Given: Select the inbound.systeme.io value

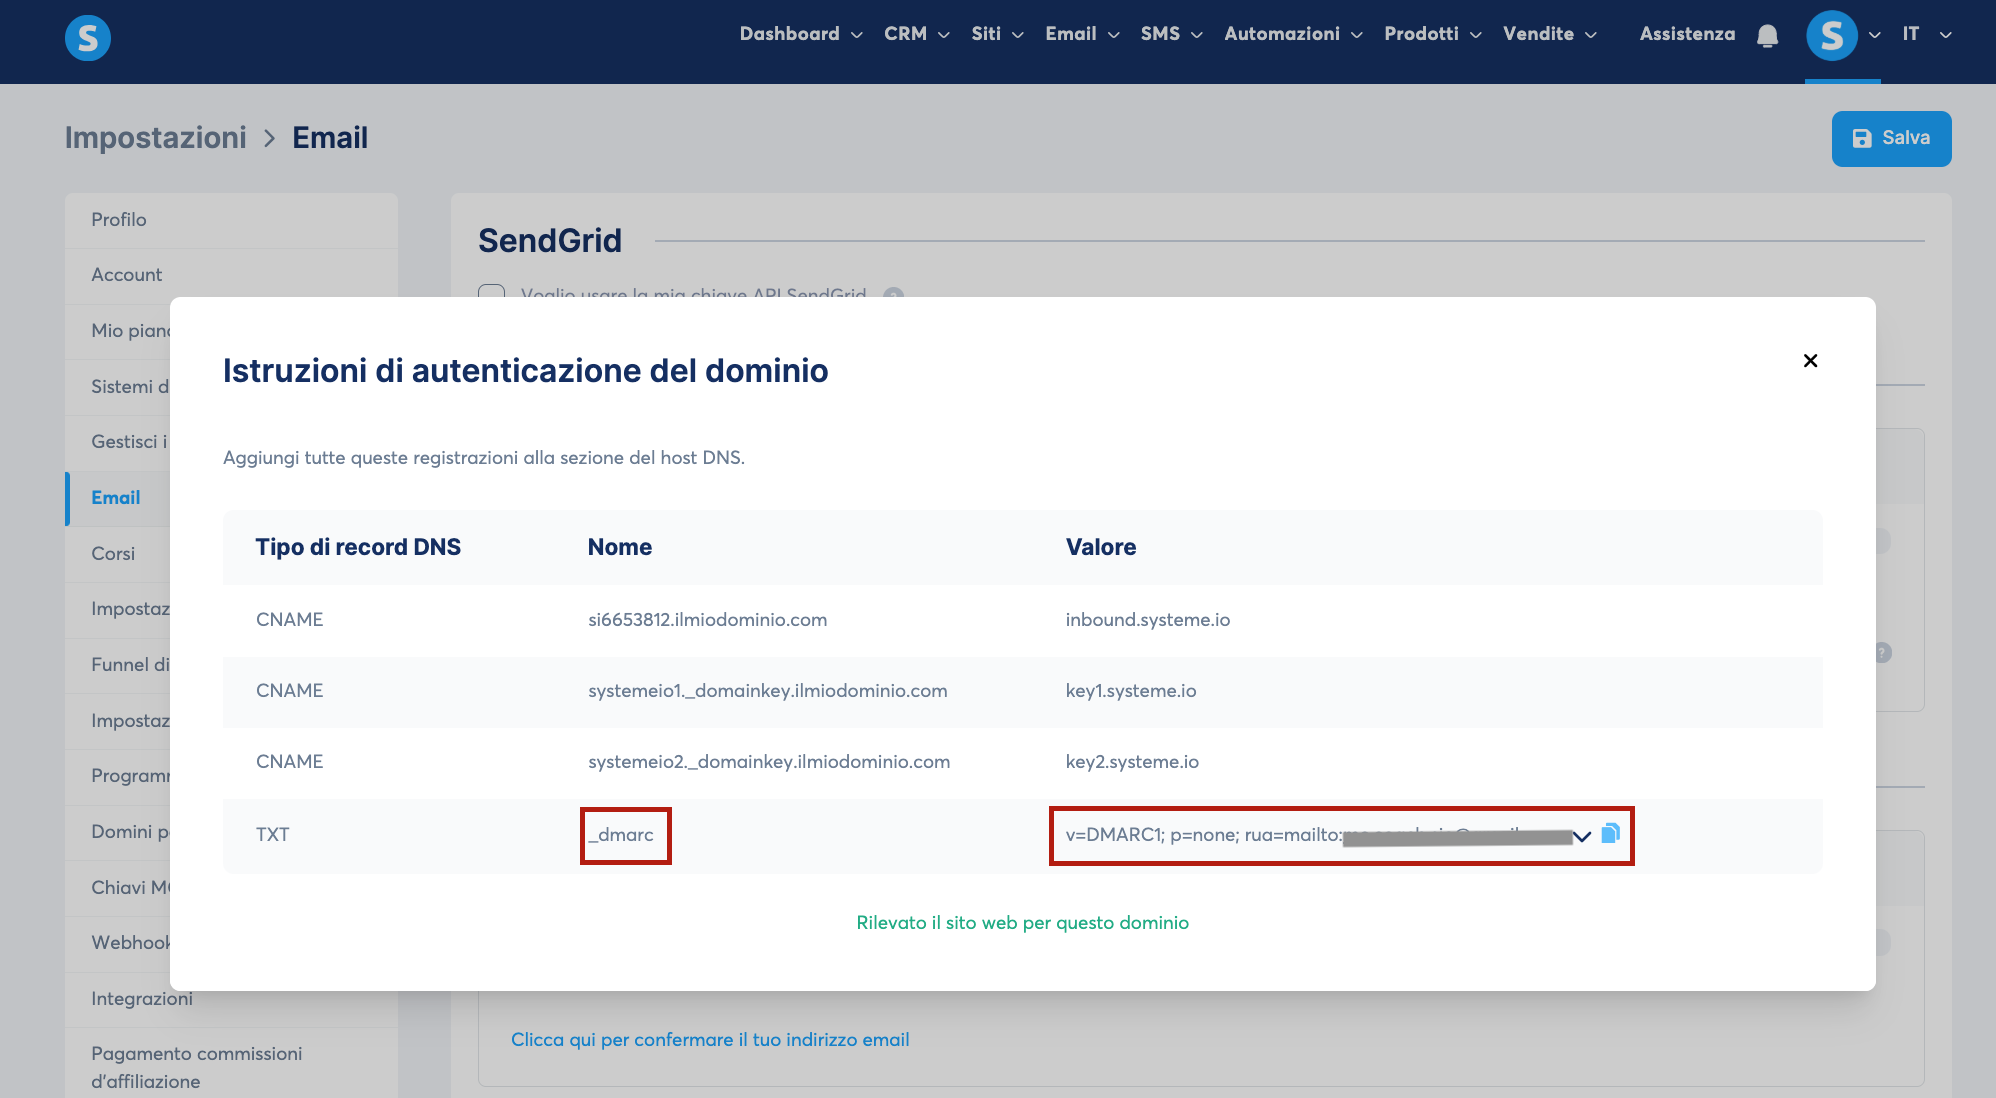Looking at the screenshot, I should point(1147,620).
